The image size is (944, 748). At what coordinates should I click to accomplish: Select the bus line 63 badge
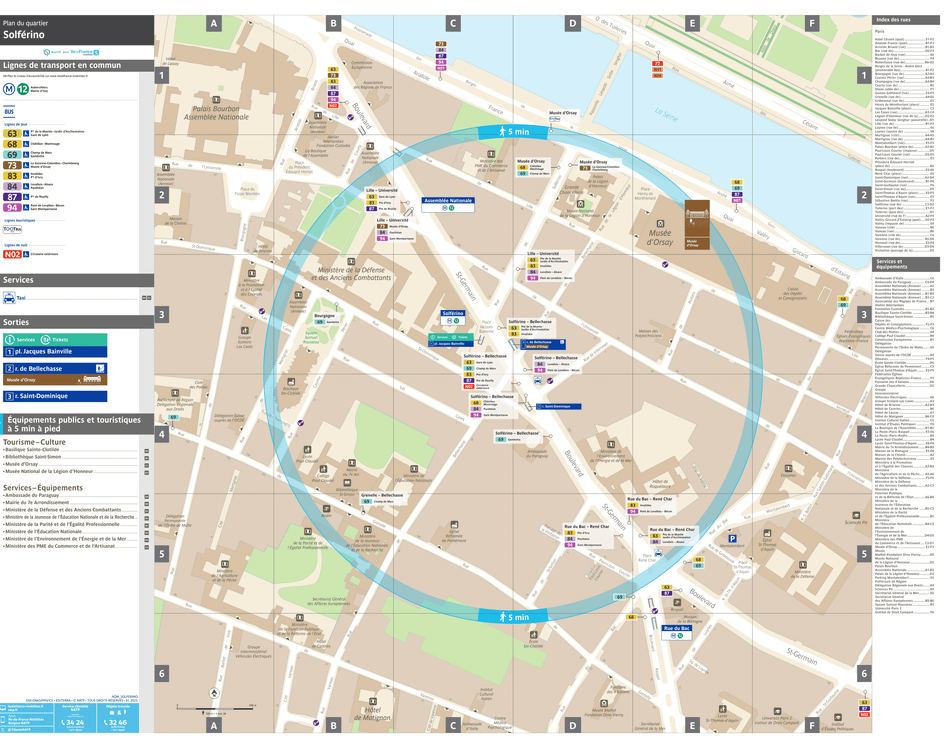[12, 132]
